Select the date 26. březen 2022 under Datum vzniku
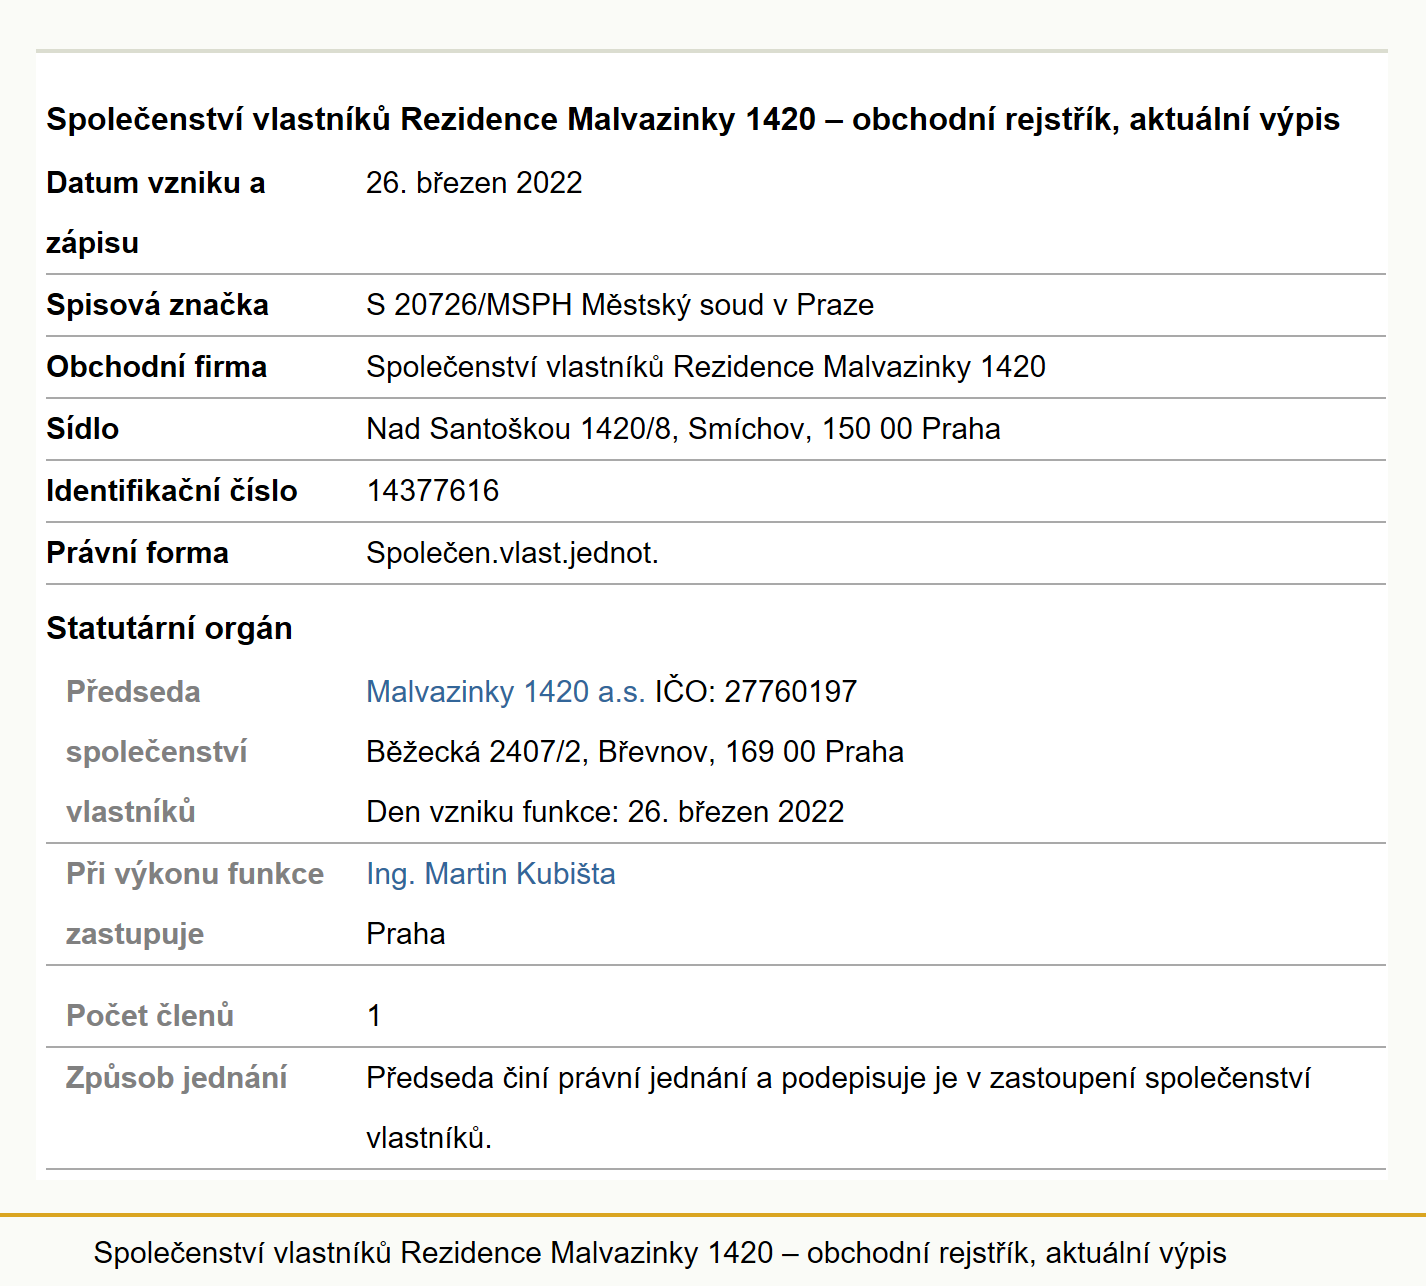The image size is (1426, 1286). [474, 183]
